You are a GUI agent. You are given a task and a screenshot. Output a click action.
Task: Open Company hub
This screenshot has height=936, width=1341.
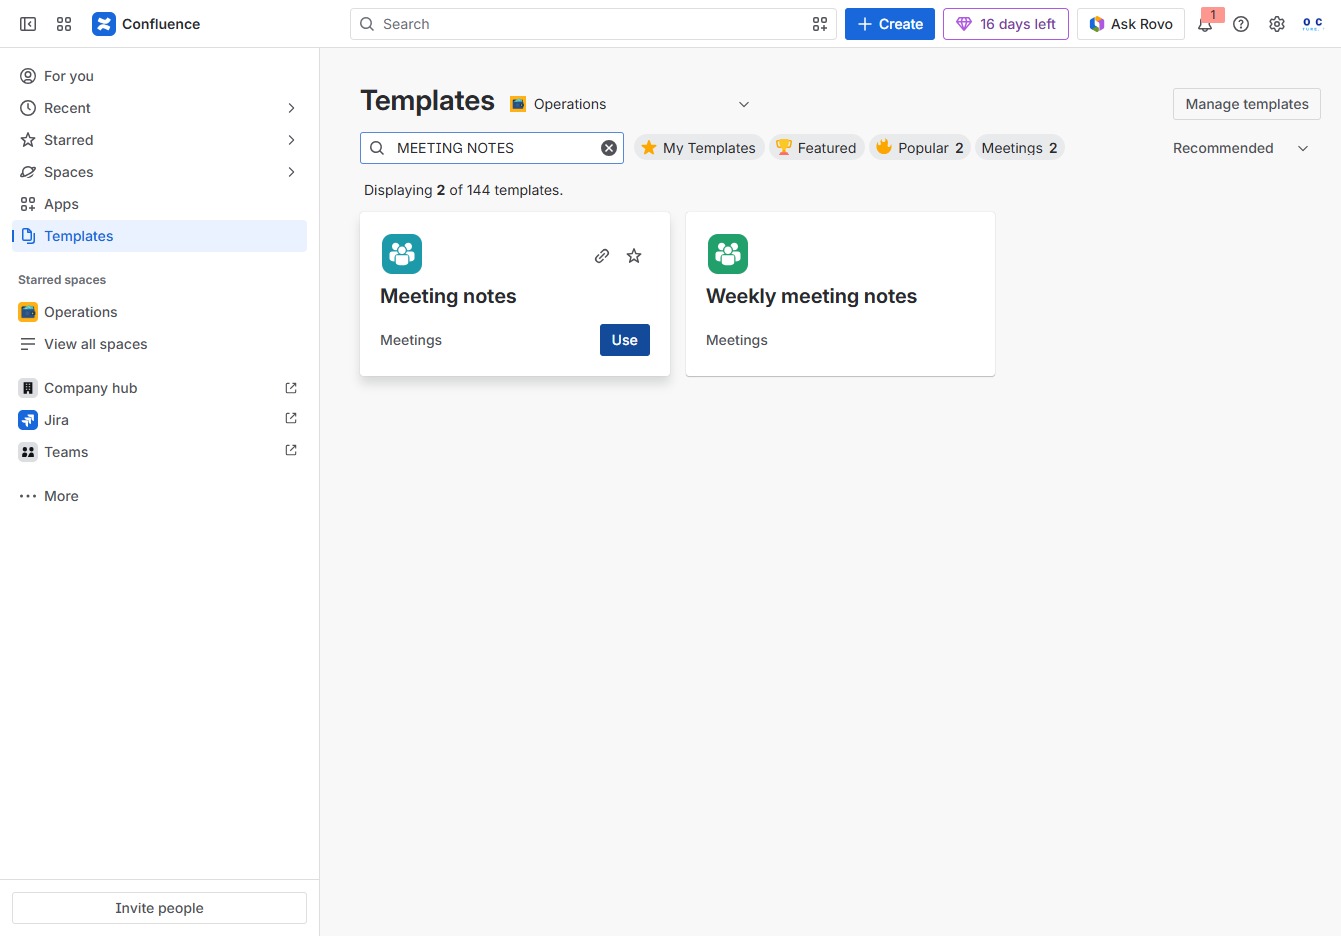click(159, 388)
